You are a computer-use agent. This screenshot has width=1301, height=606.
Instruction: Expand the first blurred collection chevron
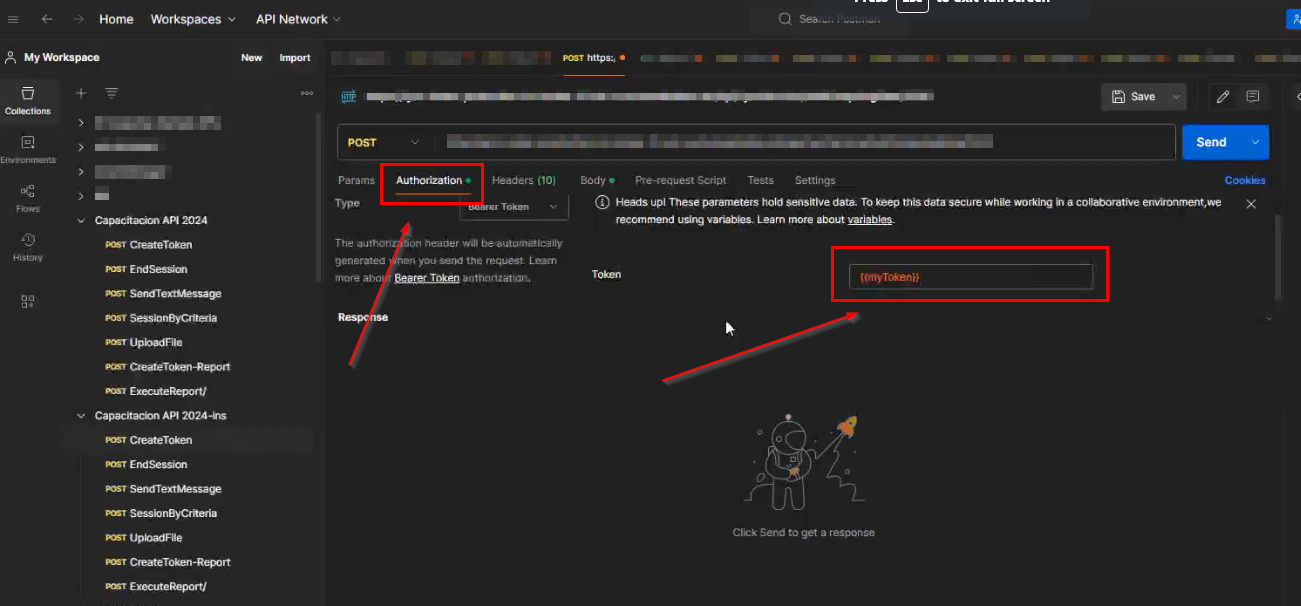[x=81, y=122]
